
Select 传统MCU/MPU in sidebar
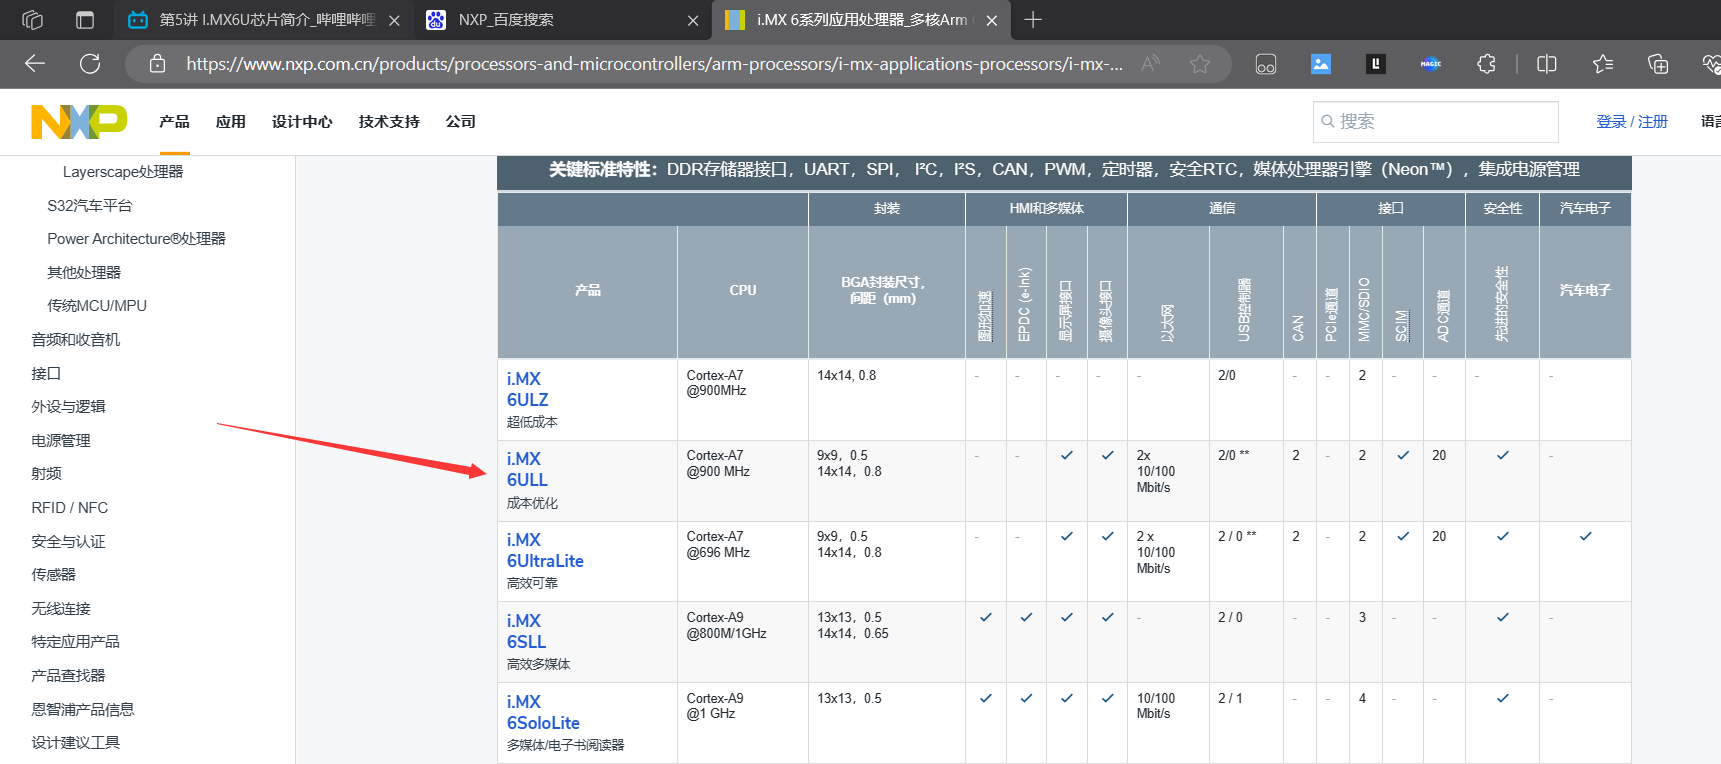pos(97,305)
